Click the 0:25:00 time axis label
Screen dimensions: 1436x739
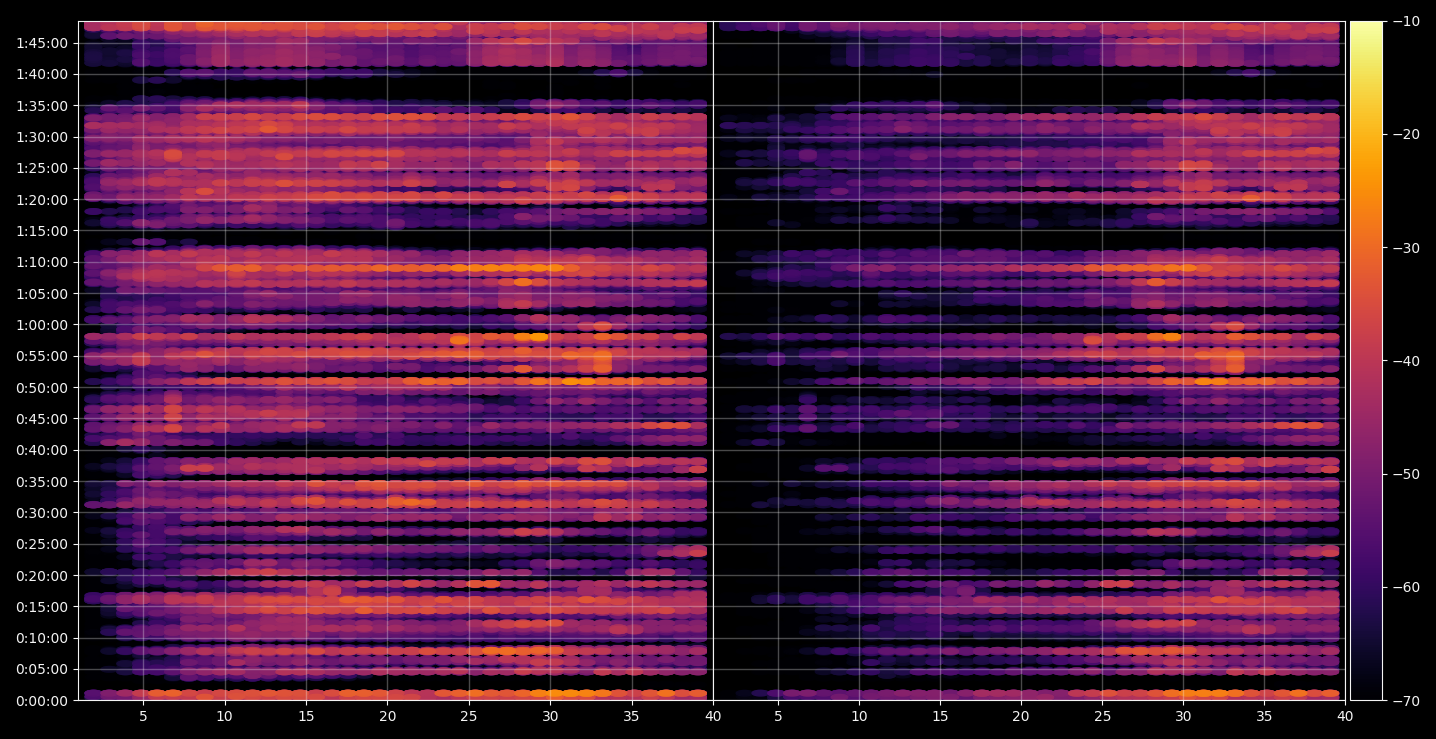(42, 544)
